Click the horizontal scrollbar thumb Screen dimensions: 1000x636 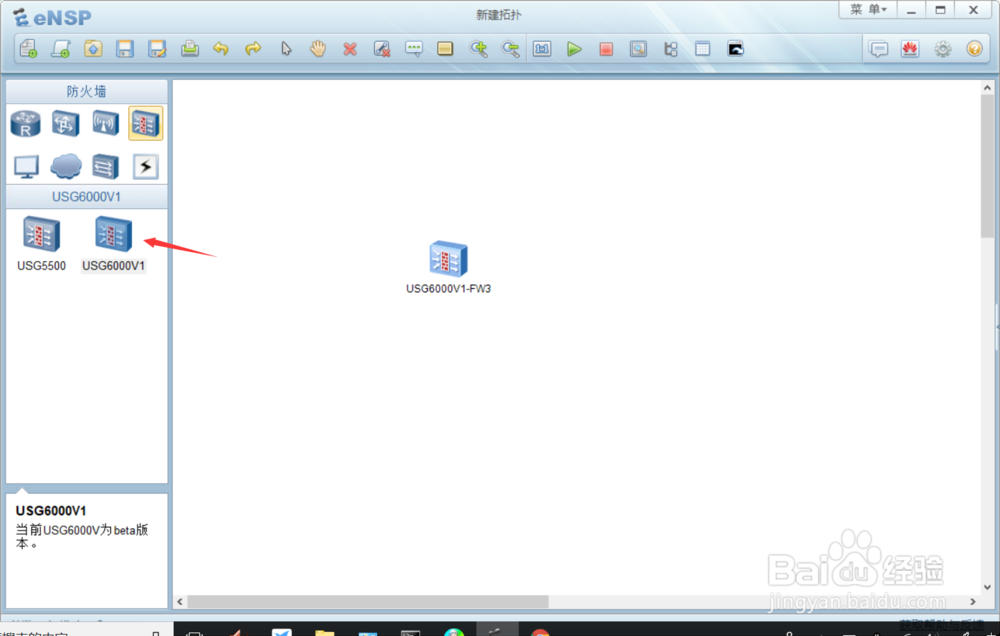368,602
